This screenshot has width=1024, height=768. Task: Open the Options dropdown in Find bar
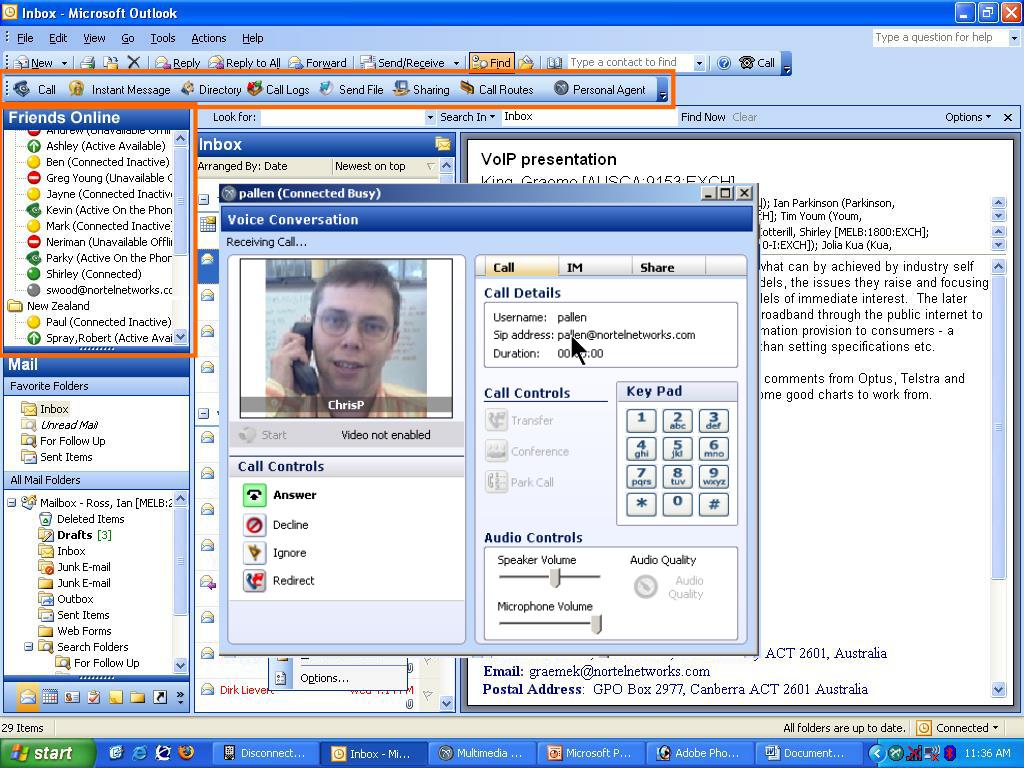click(968, 117)
